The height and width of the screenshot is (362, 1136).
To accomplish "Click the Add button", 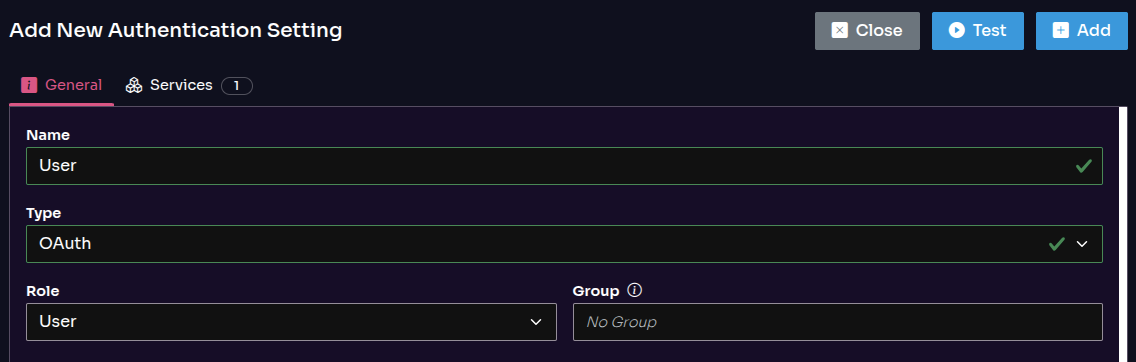I will [1082, 30].
